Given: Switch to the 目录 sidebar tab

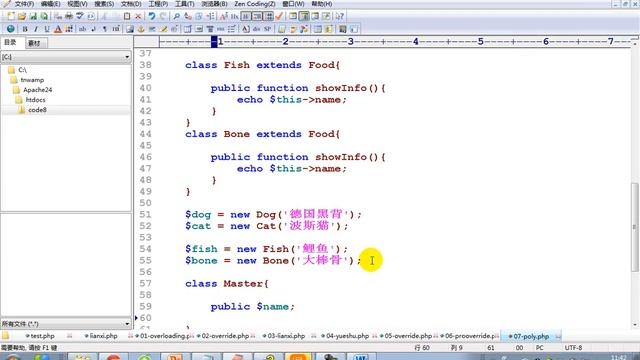Looking at the screenshot, I should click(x=11, y=42).
